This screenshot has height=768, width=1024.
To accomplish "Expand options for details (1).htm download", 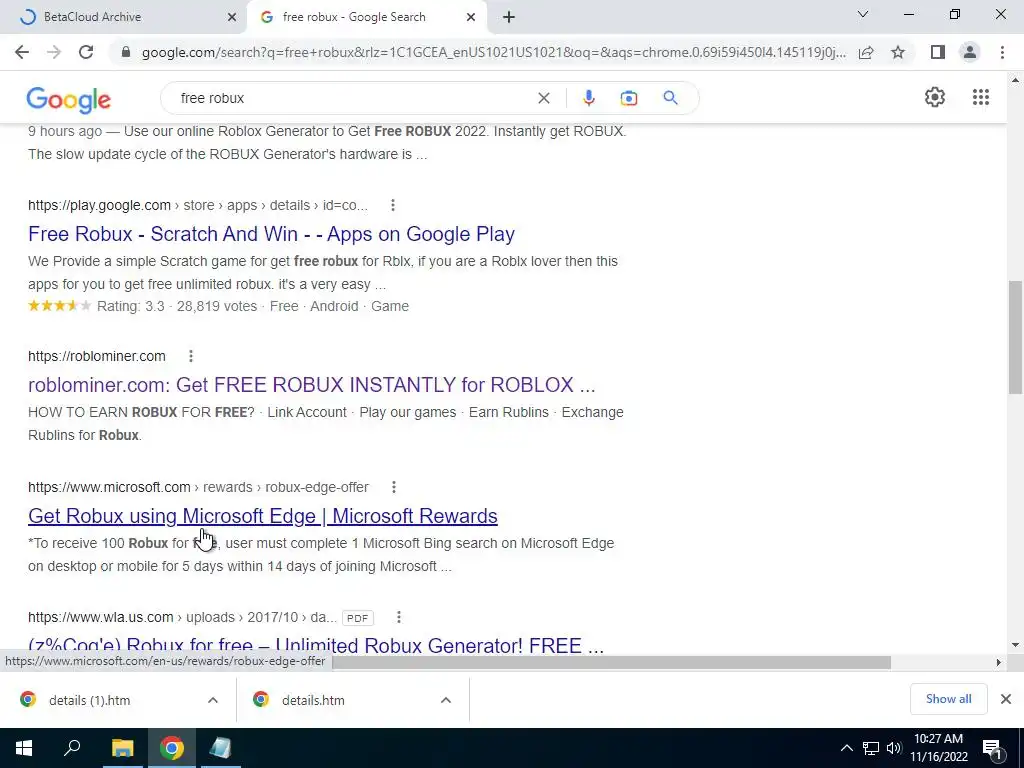I will tap(213, 700).
